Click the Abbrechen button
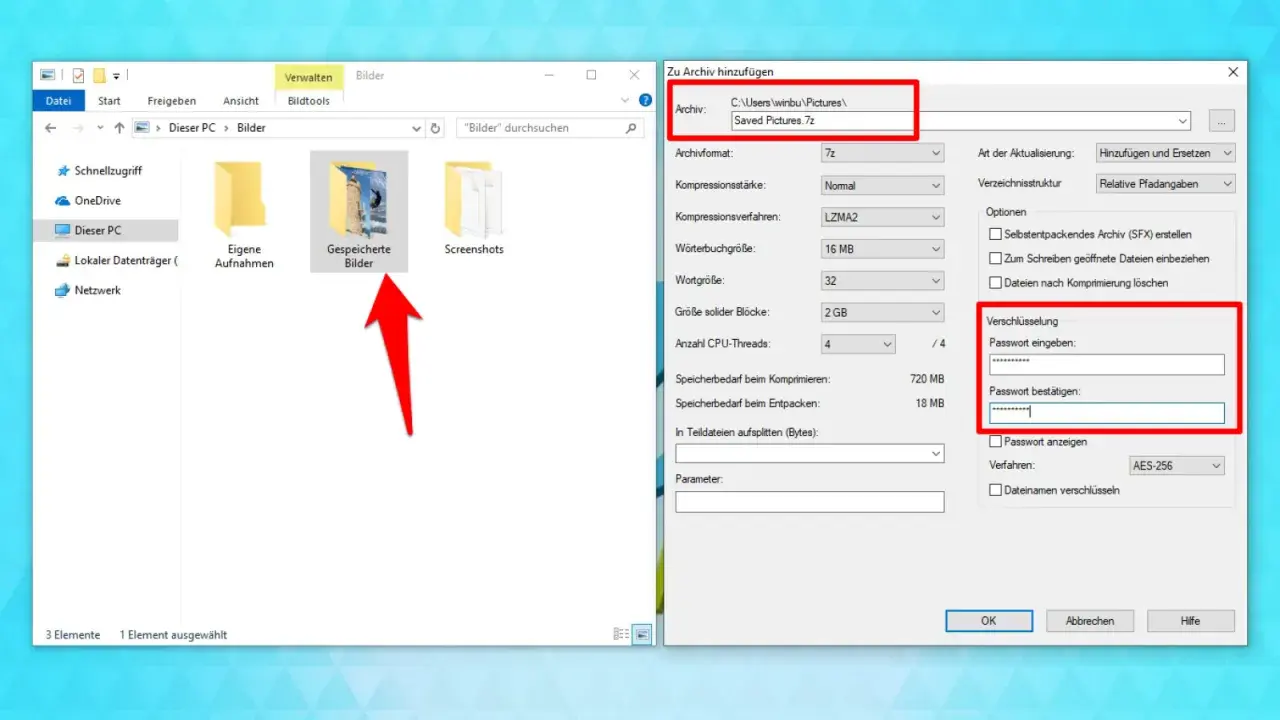 pos(1090,621)
